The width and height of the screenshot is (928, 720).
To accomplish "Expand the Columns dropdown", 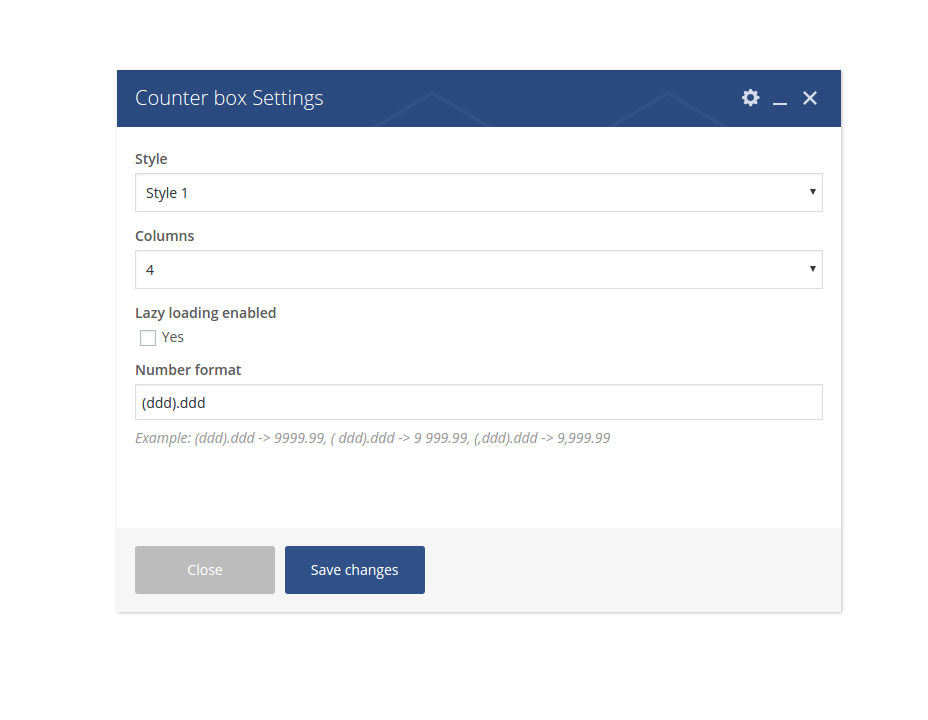I will pyautogui.click(x=478, y=270).
